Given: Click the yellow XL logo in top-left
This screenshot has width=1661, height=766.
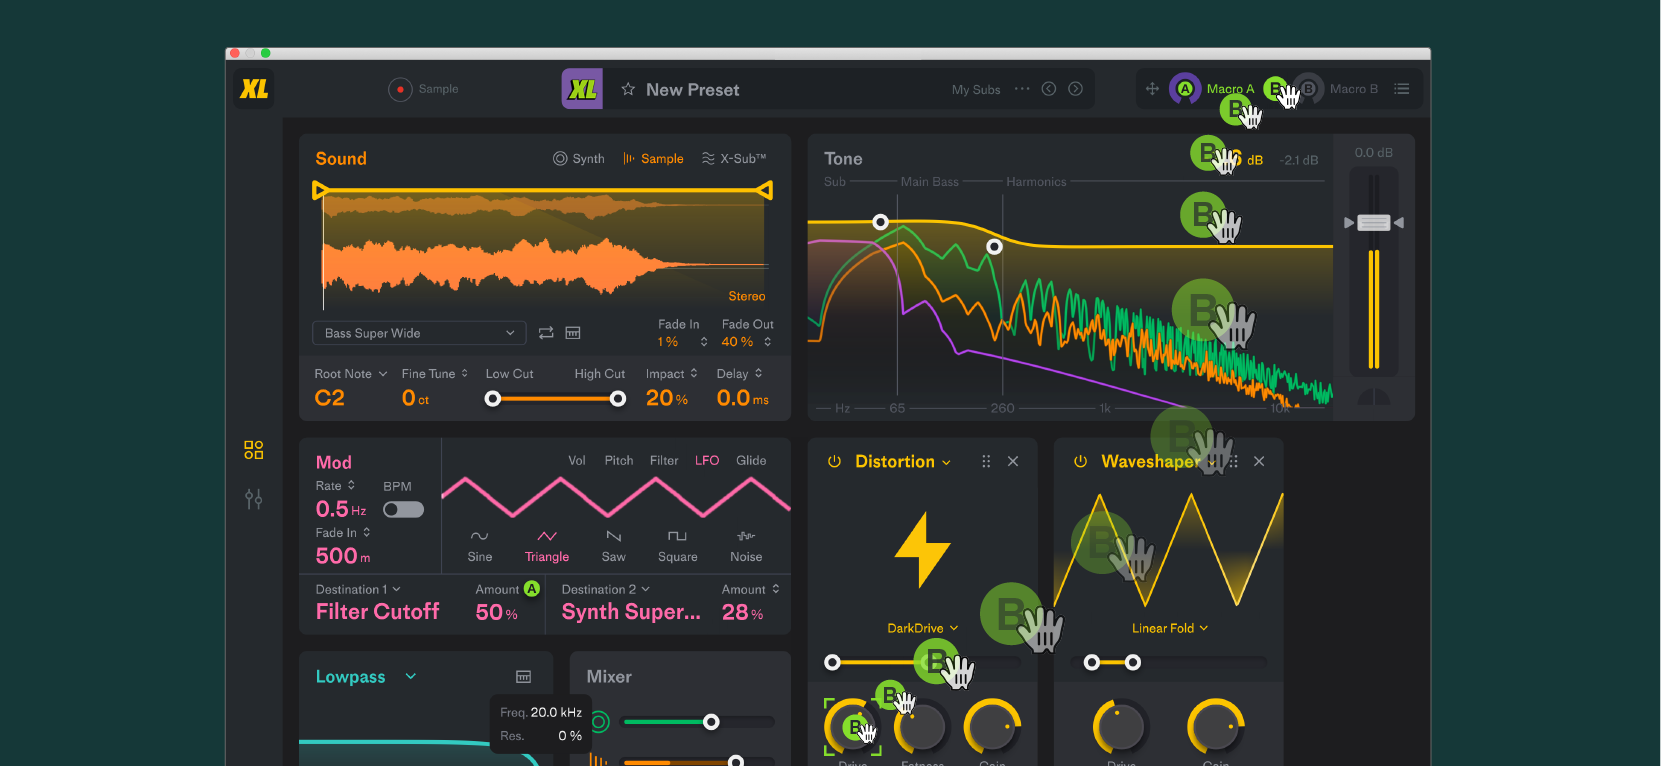Looking at the screenshot, I should [254, 89].
